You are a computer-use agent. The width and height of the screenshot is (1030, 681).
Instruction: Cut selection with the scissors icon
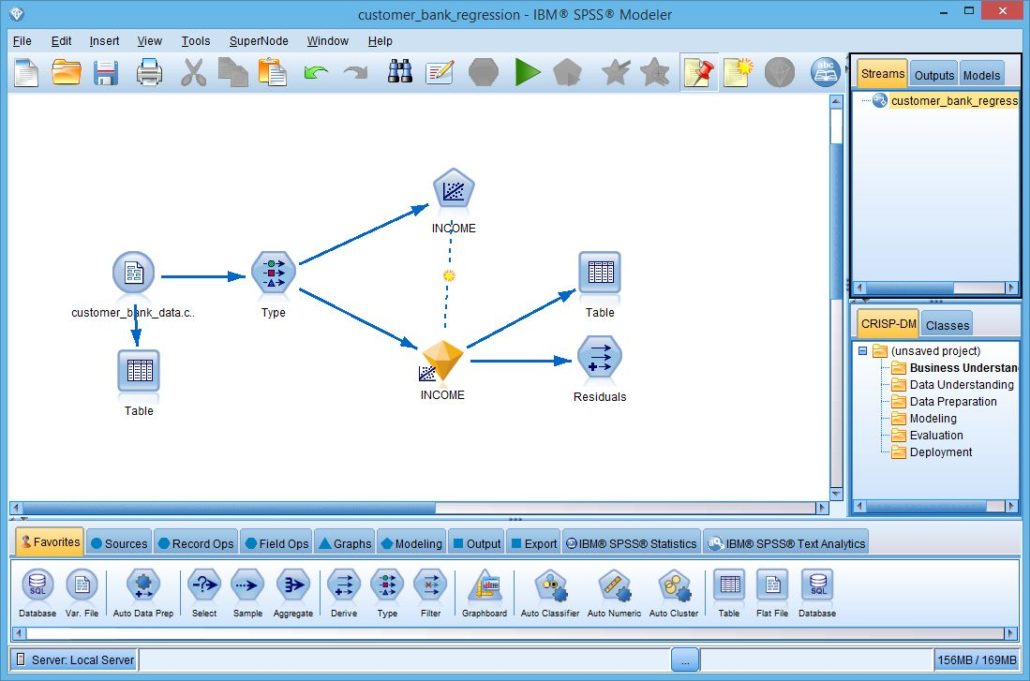pyautogui.click(x=193, y=72)
